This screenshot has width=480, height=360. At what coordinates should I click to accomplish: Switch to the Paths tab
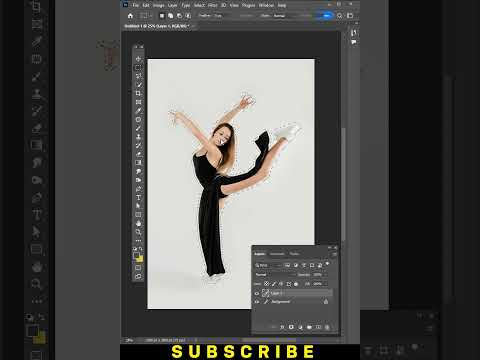(x=294, y=254)
